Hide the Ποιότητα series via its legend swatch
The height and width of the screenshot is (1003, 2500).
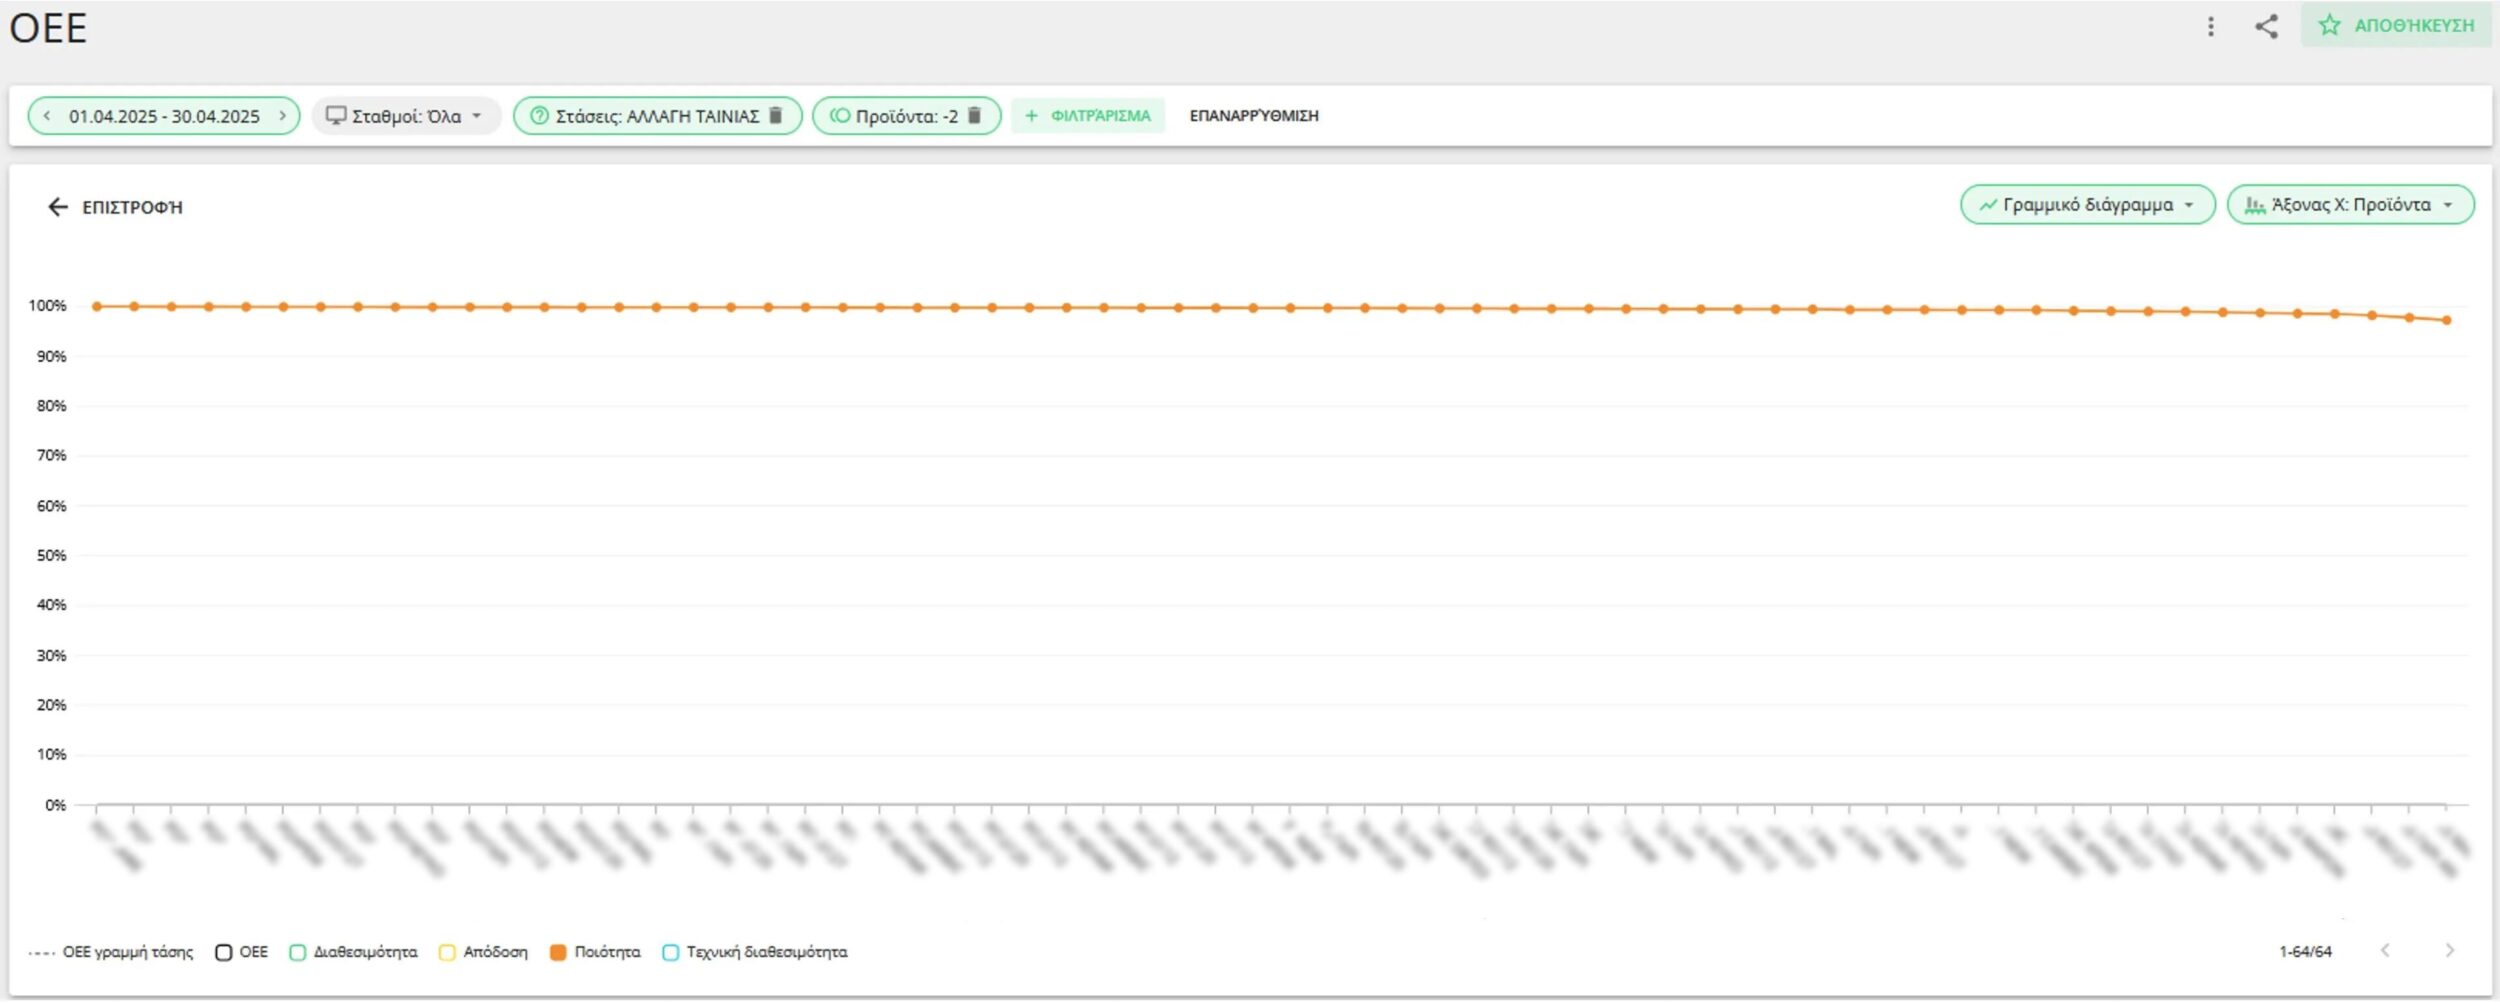tap(557, 952)
